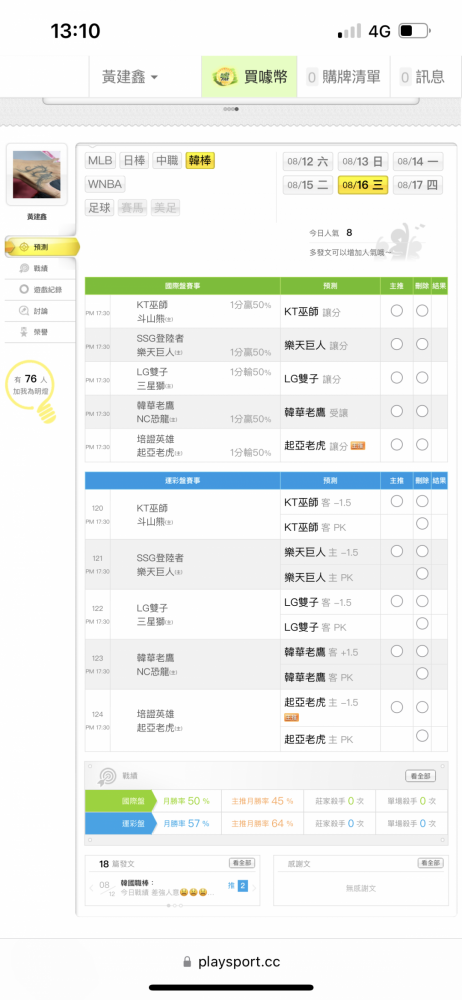Select 刪除 radio for 樂天巨人 讓分

click(x=422, y=344)
